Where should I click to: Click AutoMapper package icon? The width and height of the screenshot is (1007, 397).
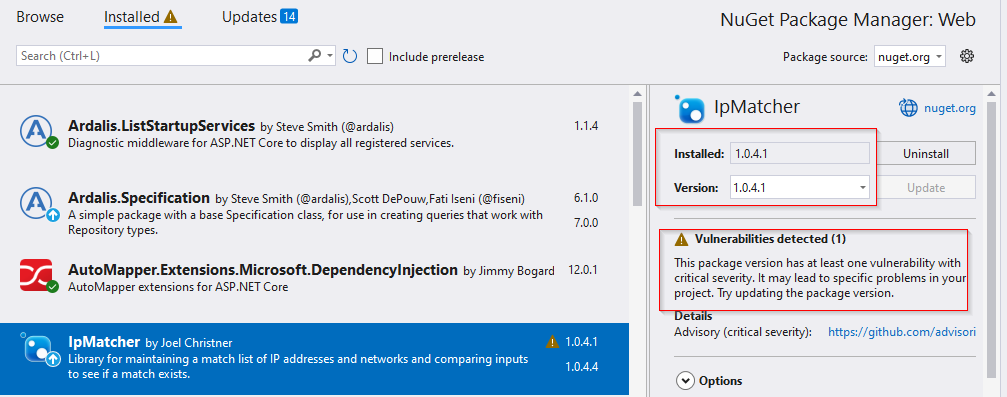[39, 276]
